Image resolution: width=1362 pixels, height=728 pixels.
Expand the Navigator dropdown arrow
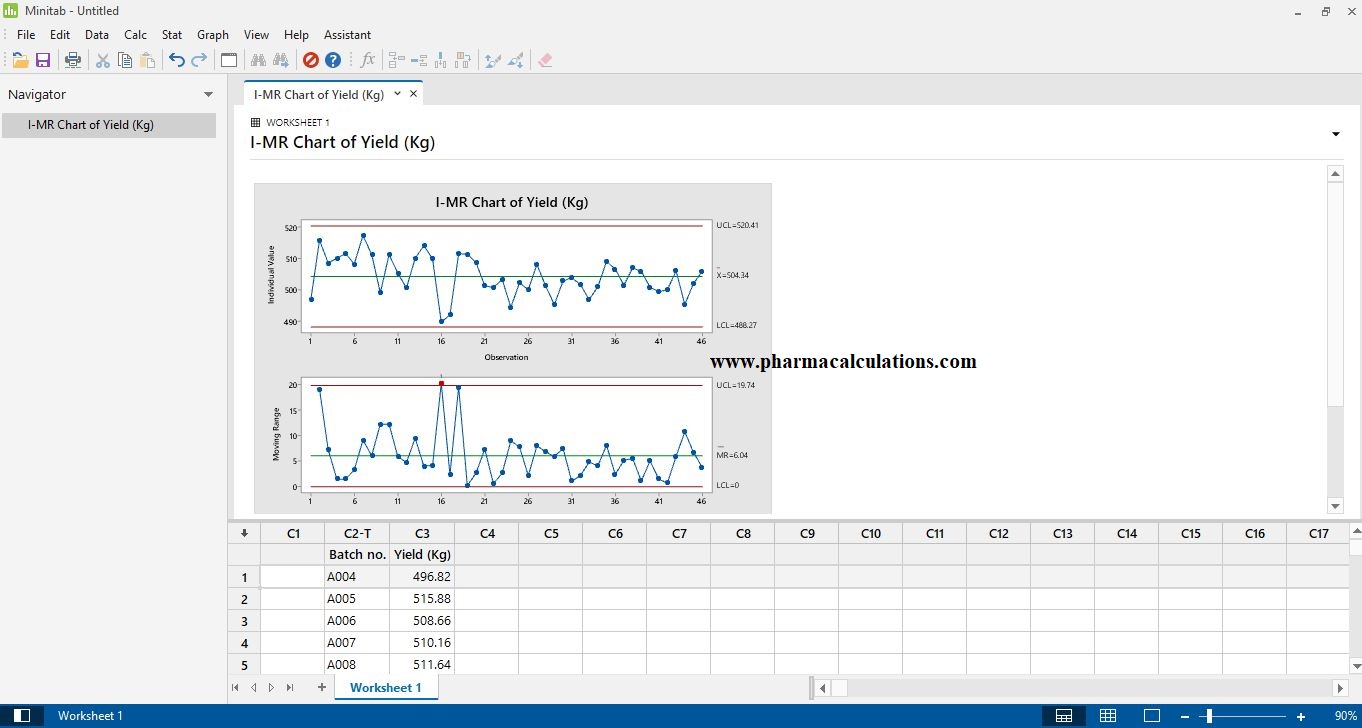click(208, 95)
